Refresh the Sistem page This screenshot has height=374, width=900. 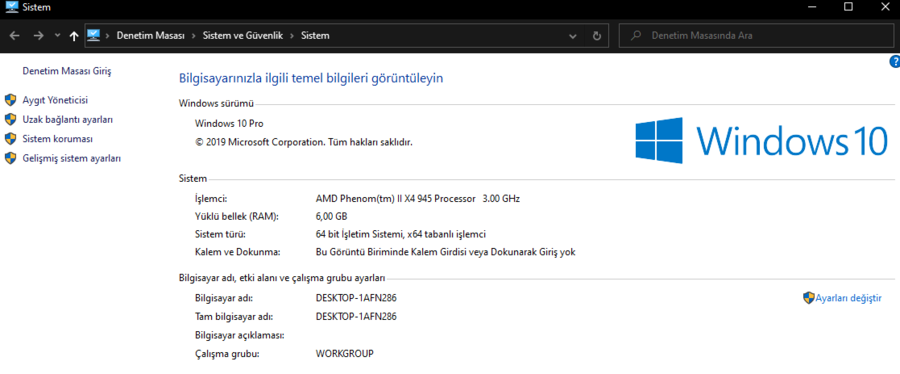coord(596,36)
